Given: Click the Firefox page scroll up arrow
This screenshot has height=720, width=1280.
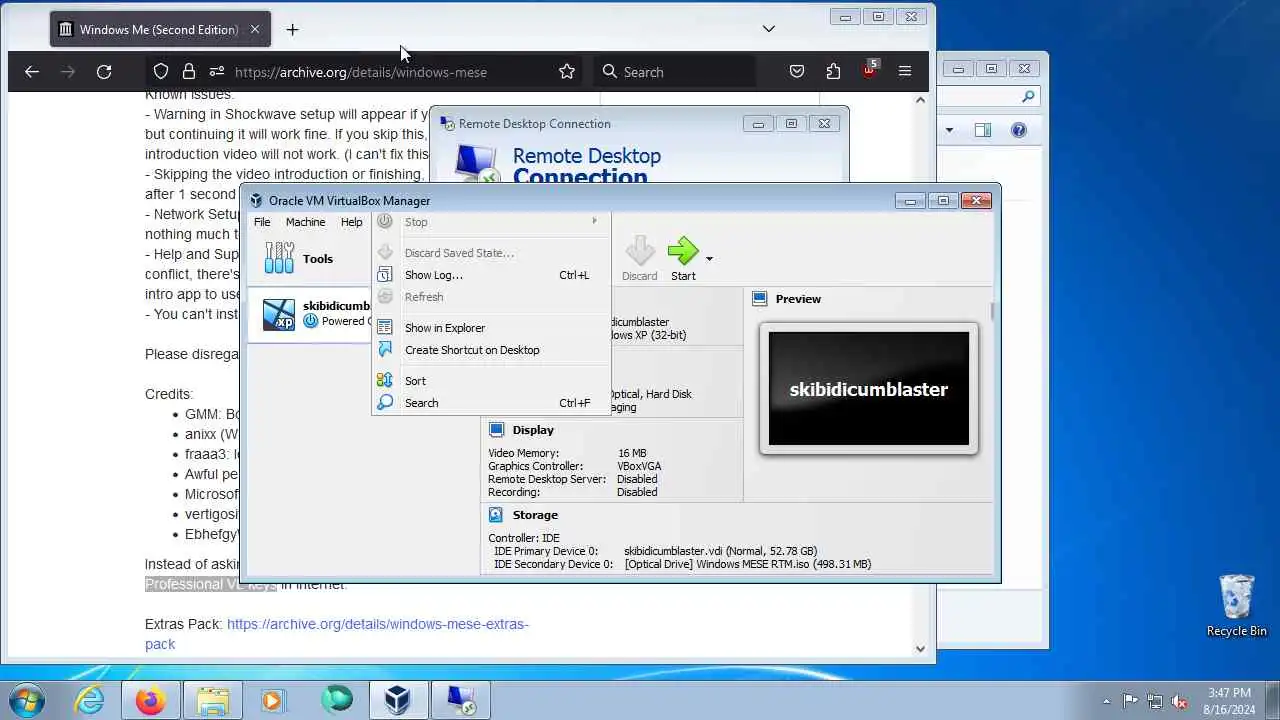Looking at the screenshot, I should click(x=920, y=99).
